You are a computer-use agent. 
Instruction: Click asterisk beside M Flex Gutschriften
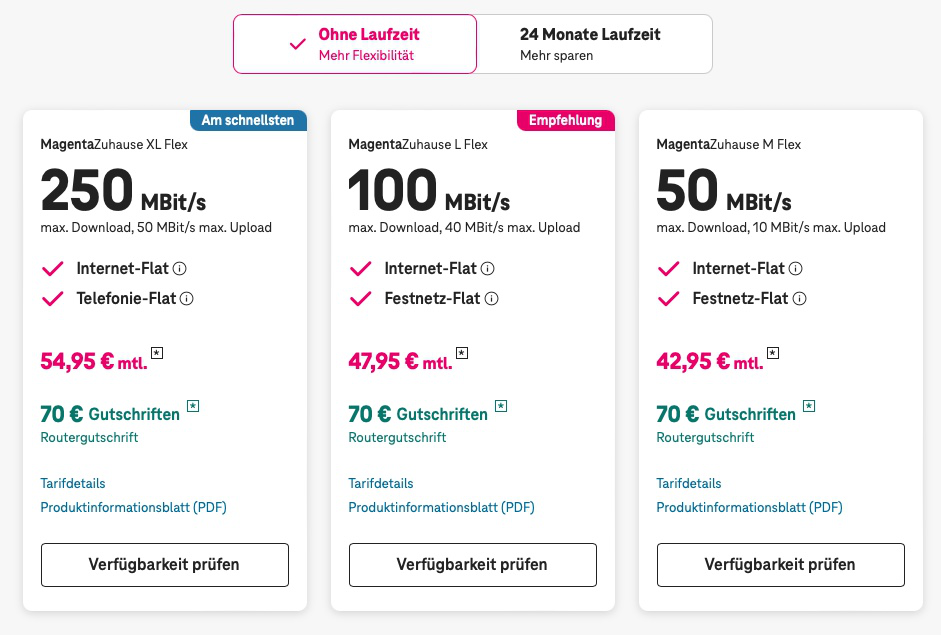point(809,406)
